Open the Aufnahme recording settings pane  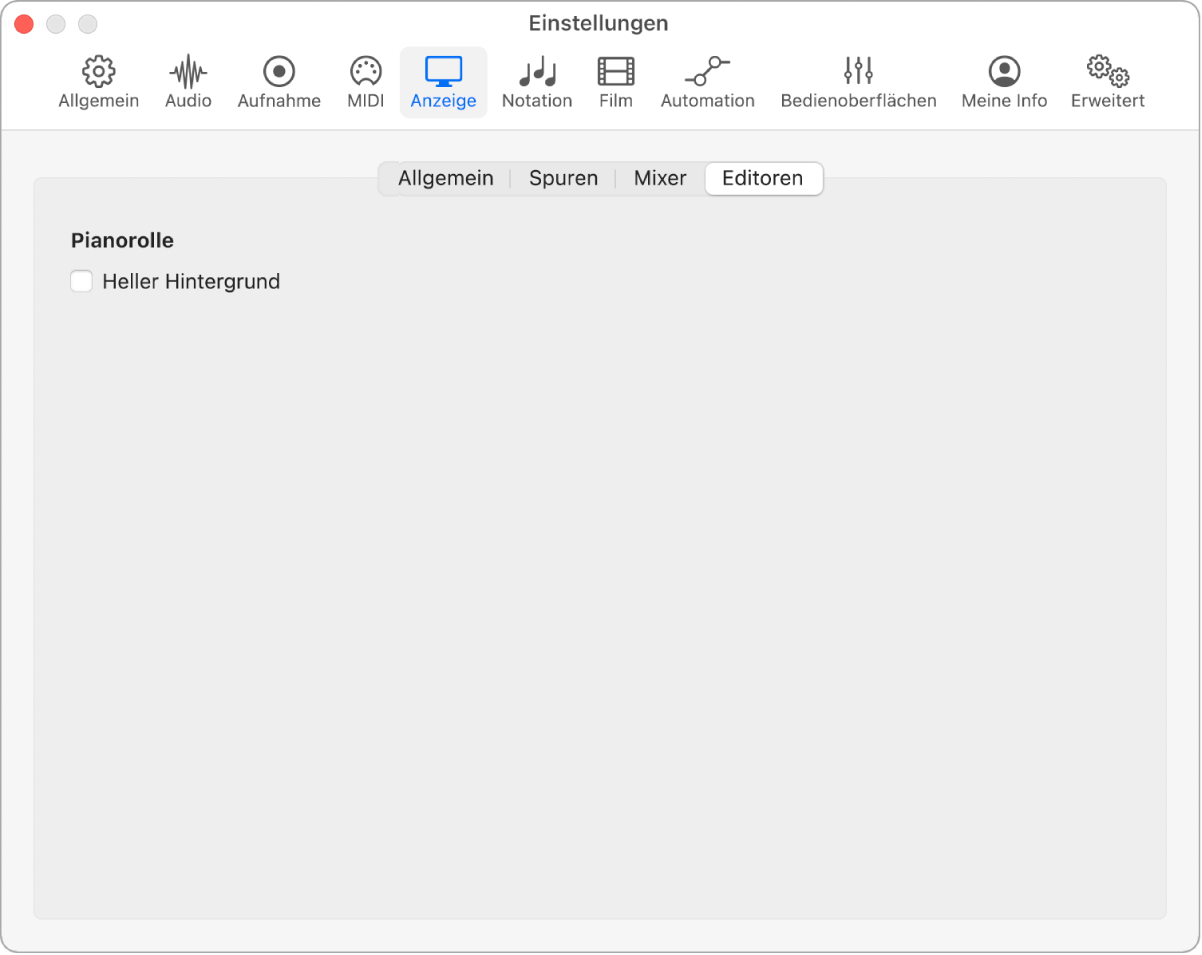click(x=279, y=83)
